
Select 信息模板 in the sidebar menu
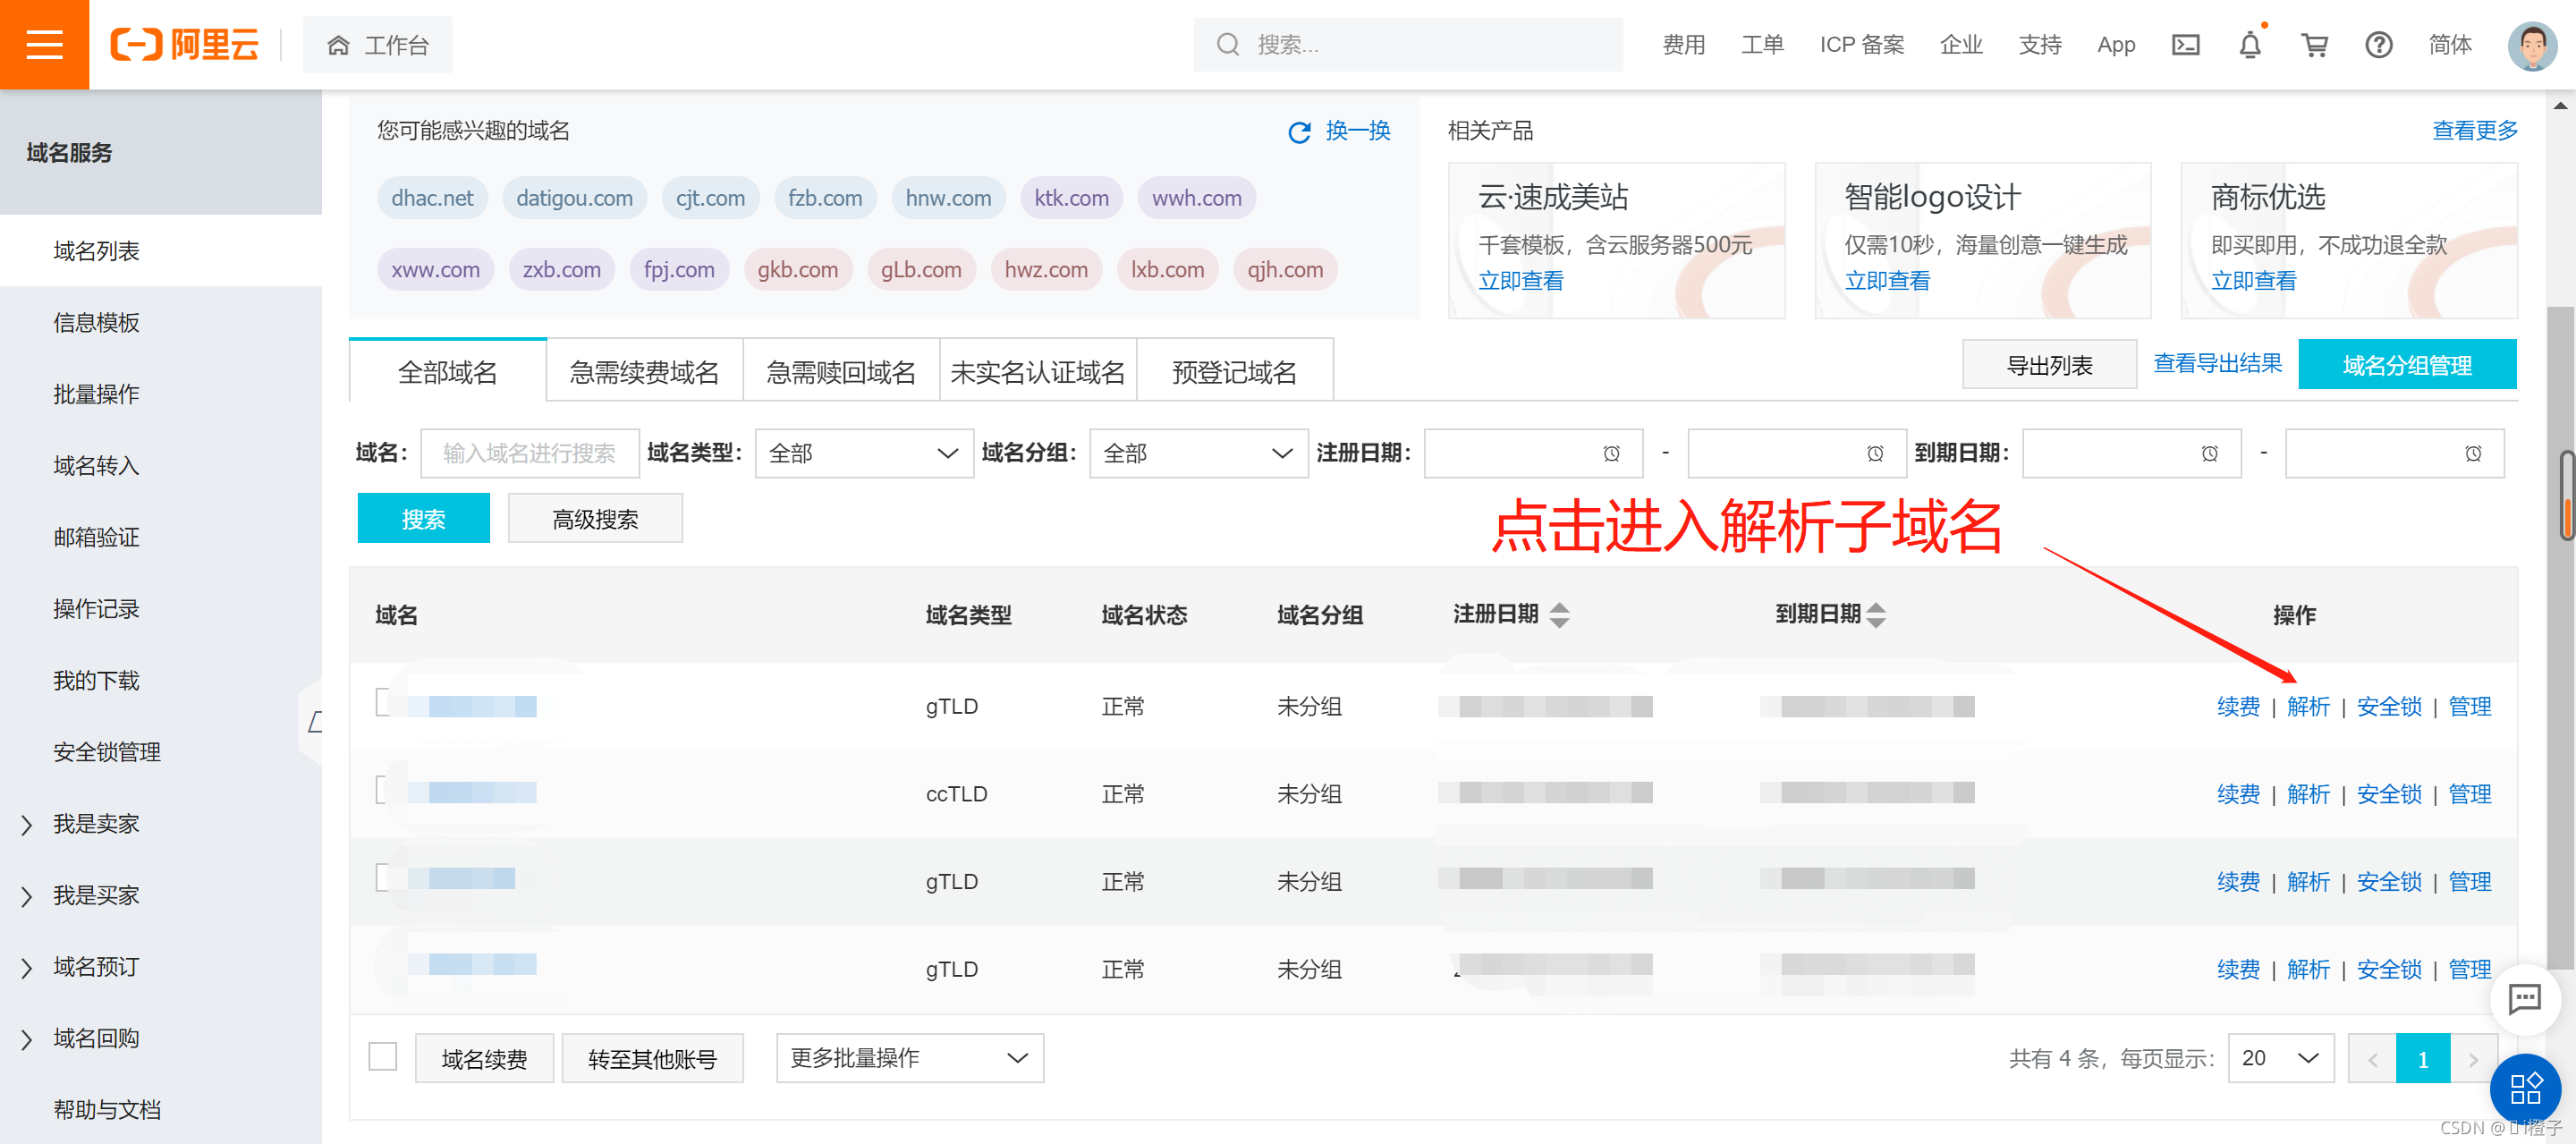96,323
